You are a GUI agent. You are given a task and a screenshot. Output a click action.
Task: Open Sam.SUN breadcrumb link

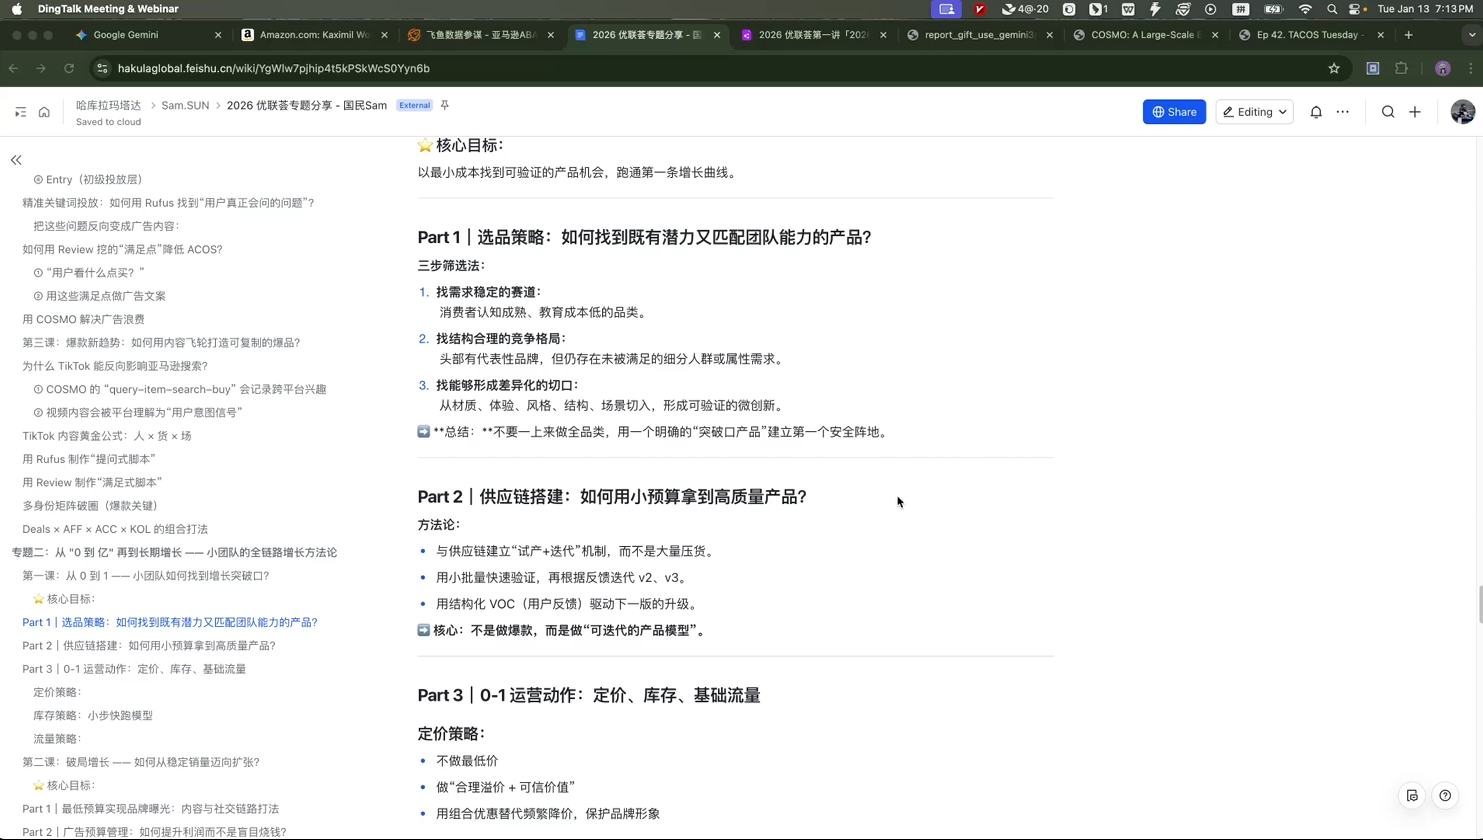click(x=185, y=105)
